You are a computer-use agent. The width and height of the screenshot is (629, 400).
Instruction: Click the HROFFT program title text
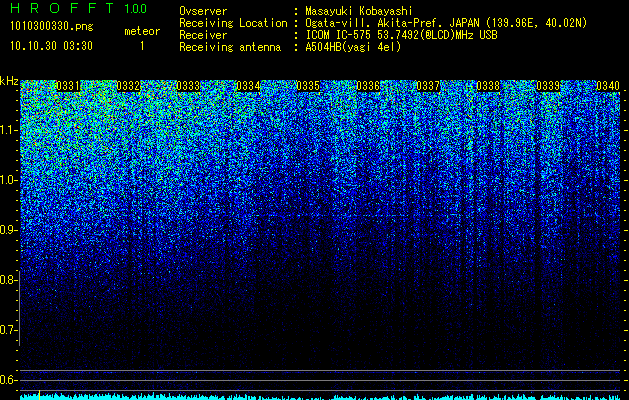point(62,8)
